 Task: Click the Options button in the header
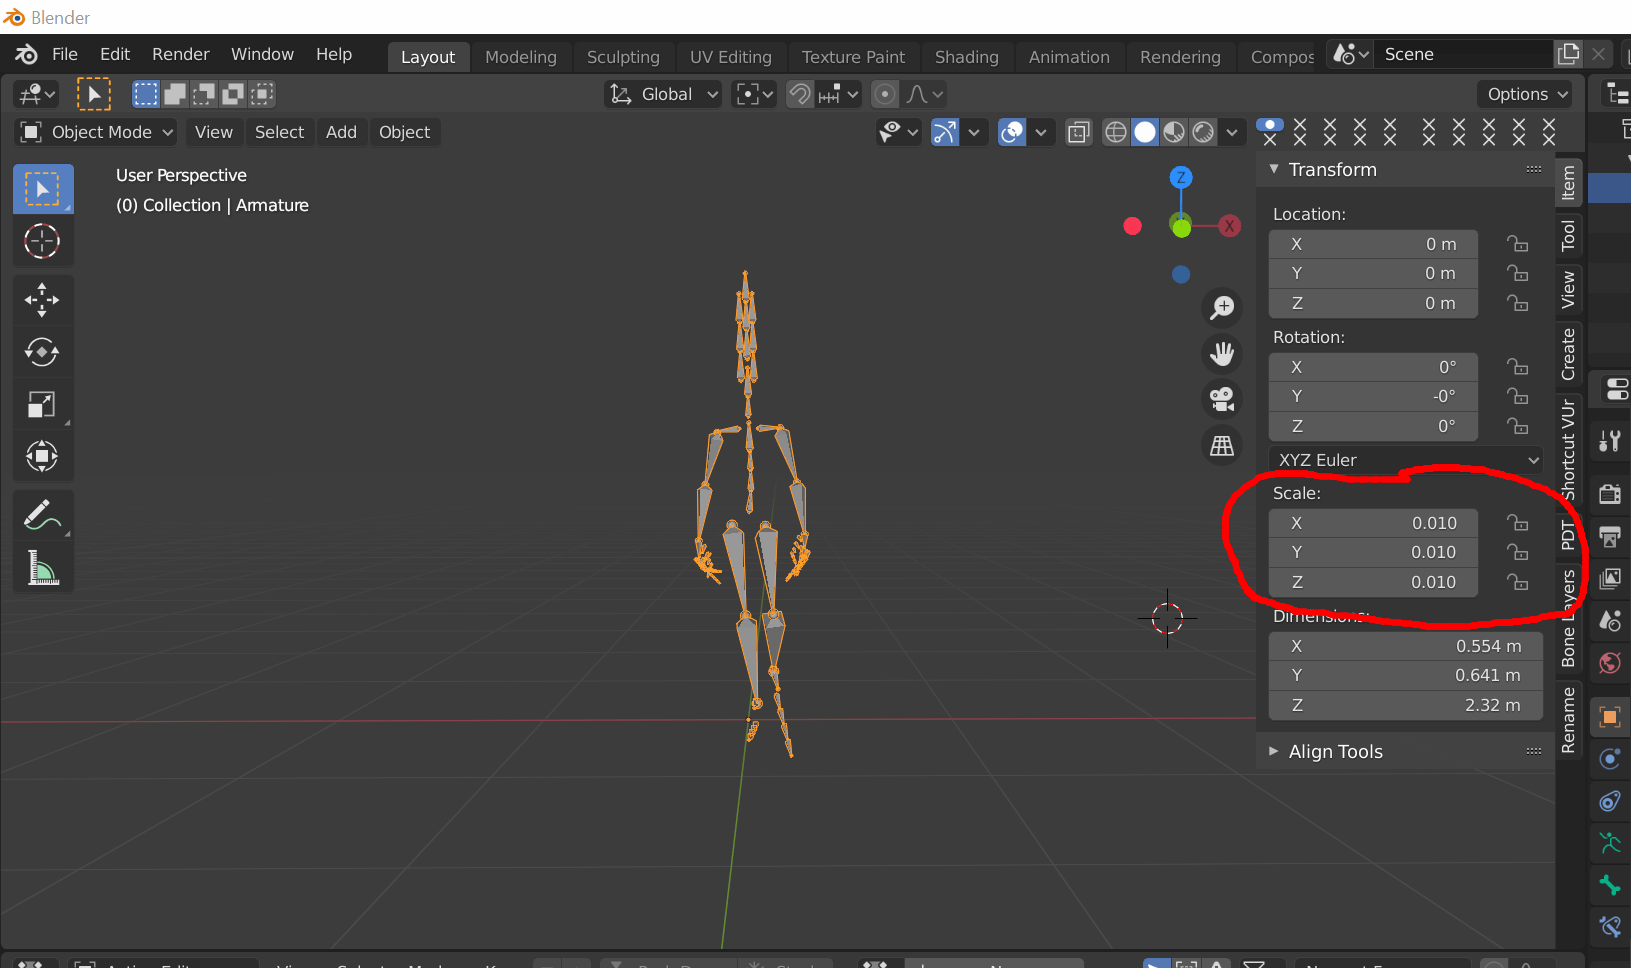[x=1522, y=93]
